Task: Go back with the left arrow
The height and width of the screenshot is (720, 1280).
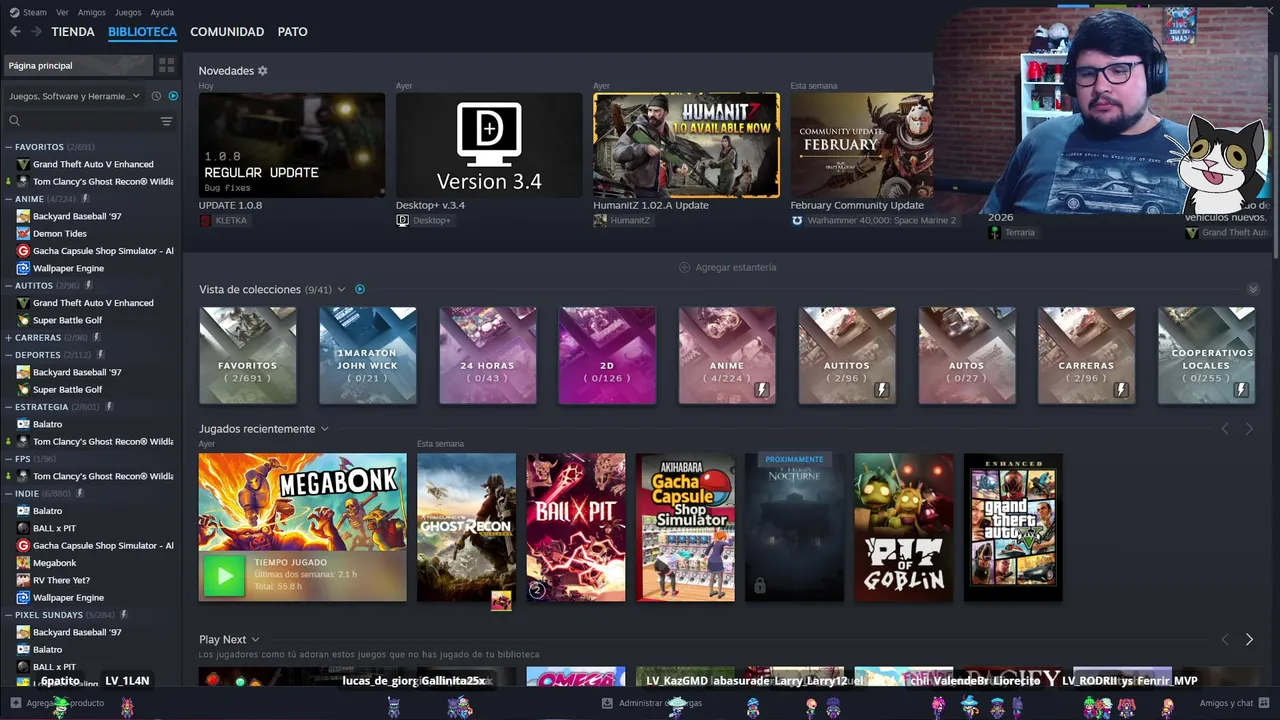Action: tap(15, 32)
